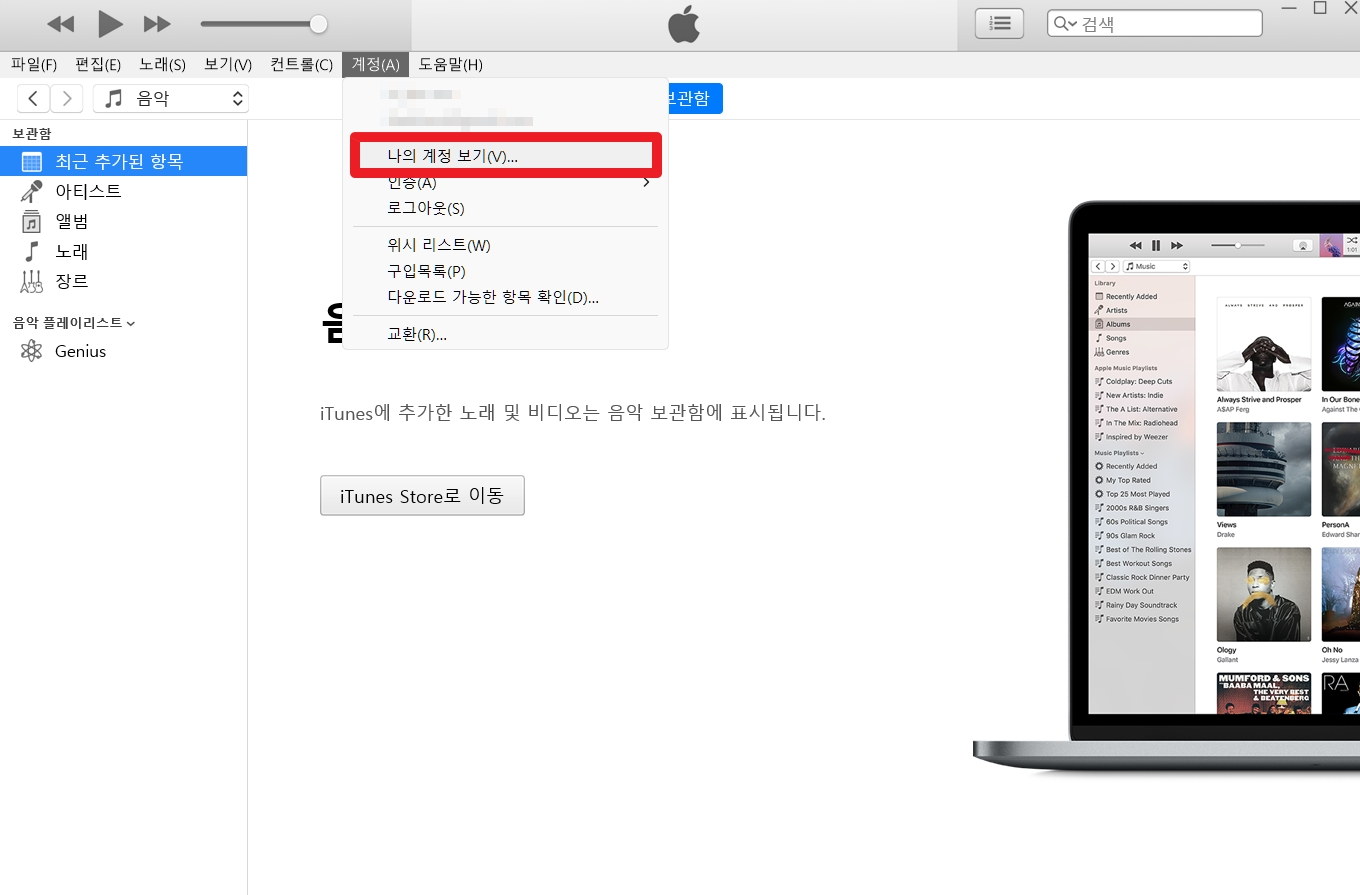Click the iTunes Store로 이동 button

(422, 495)
